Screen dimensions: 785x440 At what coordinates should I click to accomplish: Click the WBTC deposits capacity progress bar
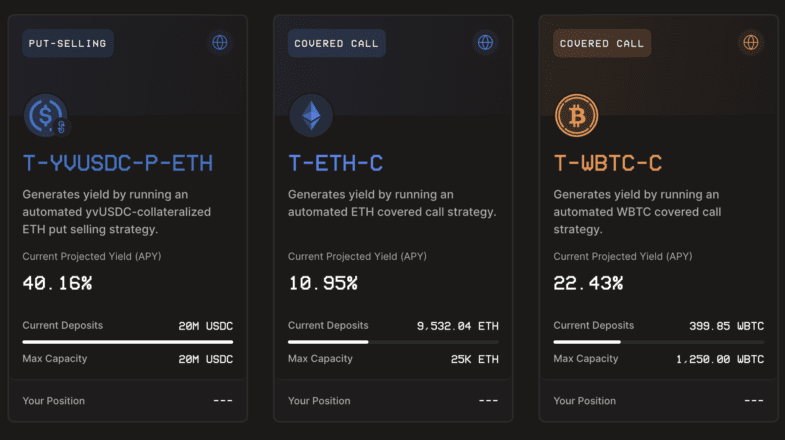(658, 342)
